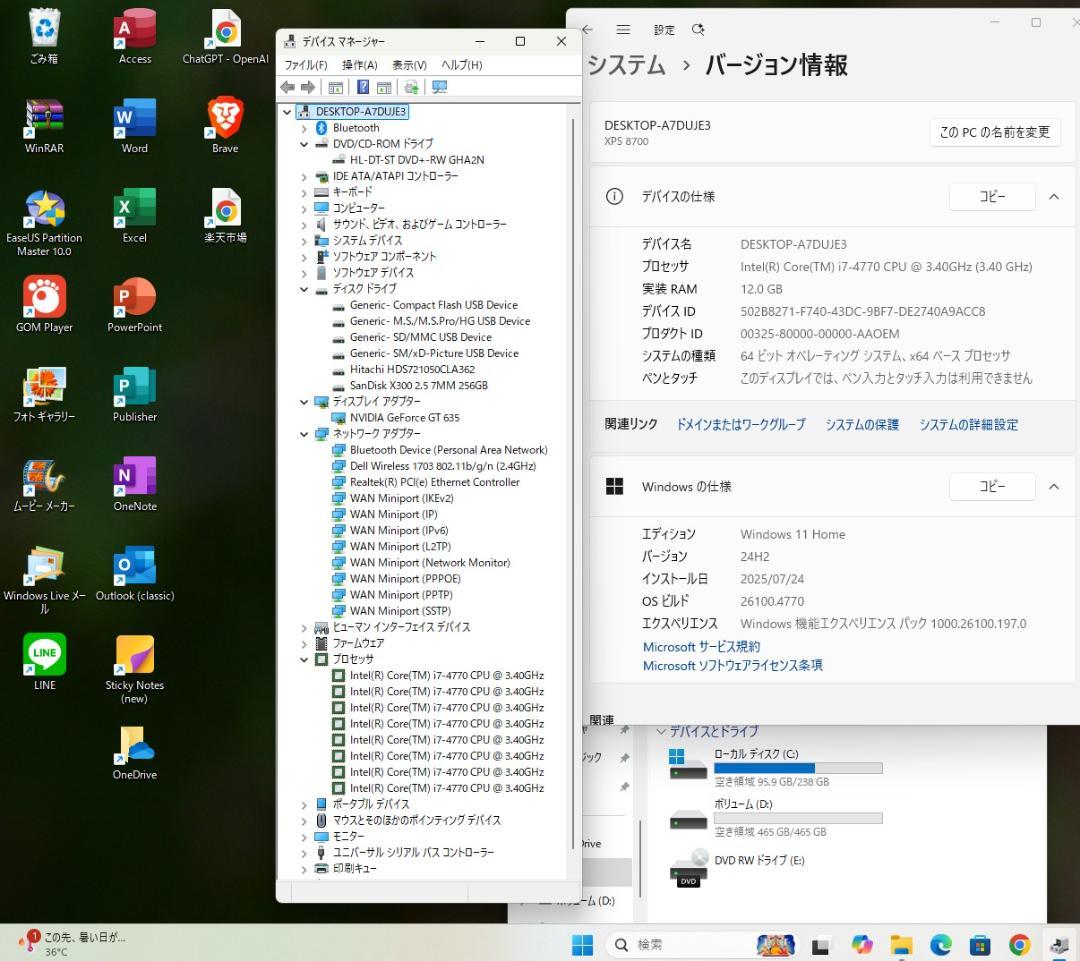Click the taskbar search field
The height and width of the screenshot is (961, 1080).
pos(680,944)
